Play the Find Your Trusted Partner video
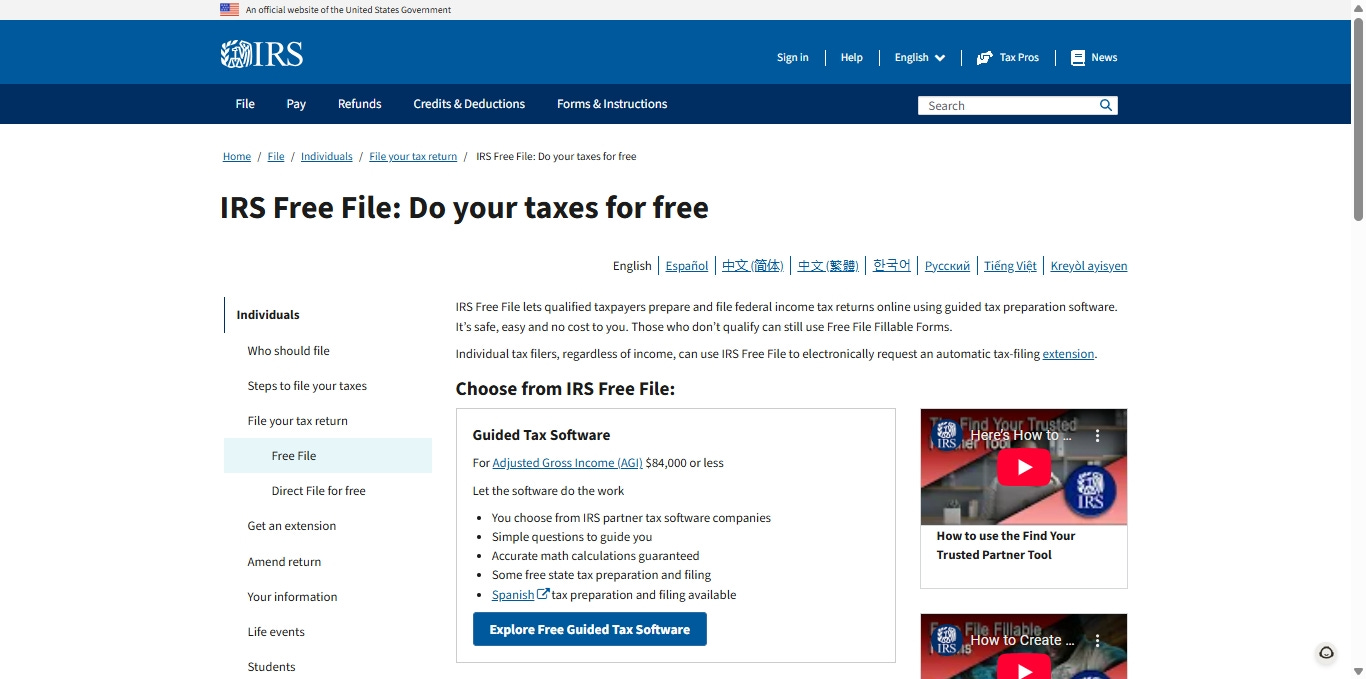The height and width of the screenshot is (679, 1366). (1024, 467)
